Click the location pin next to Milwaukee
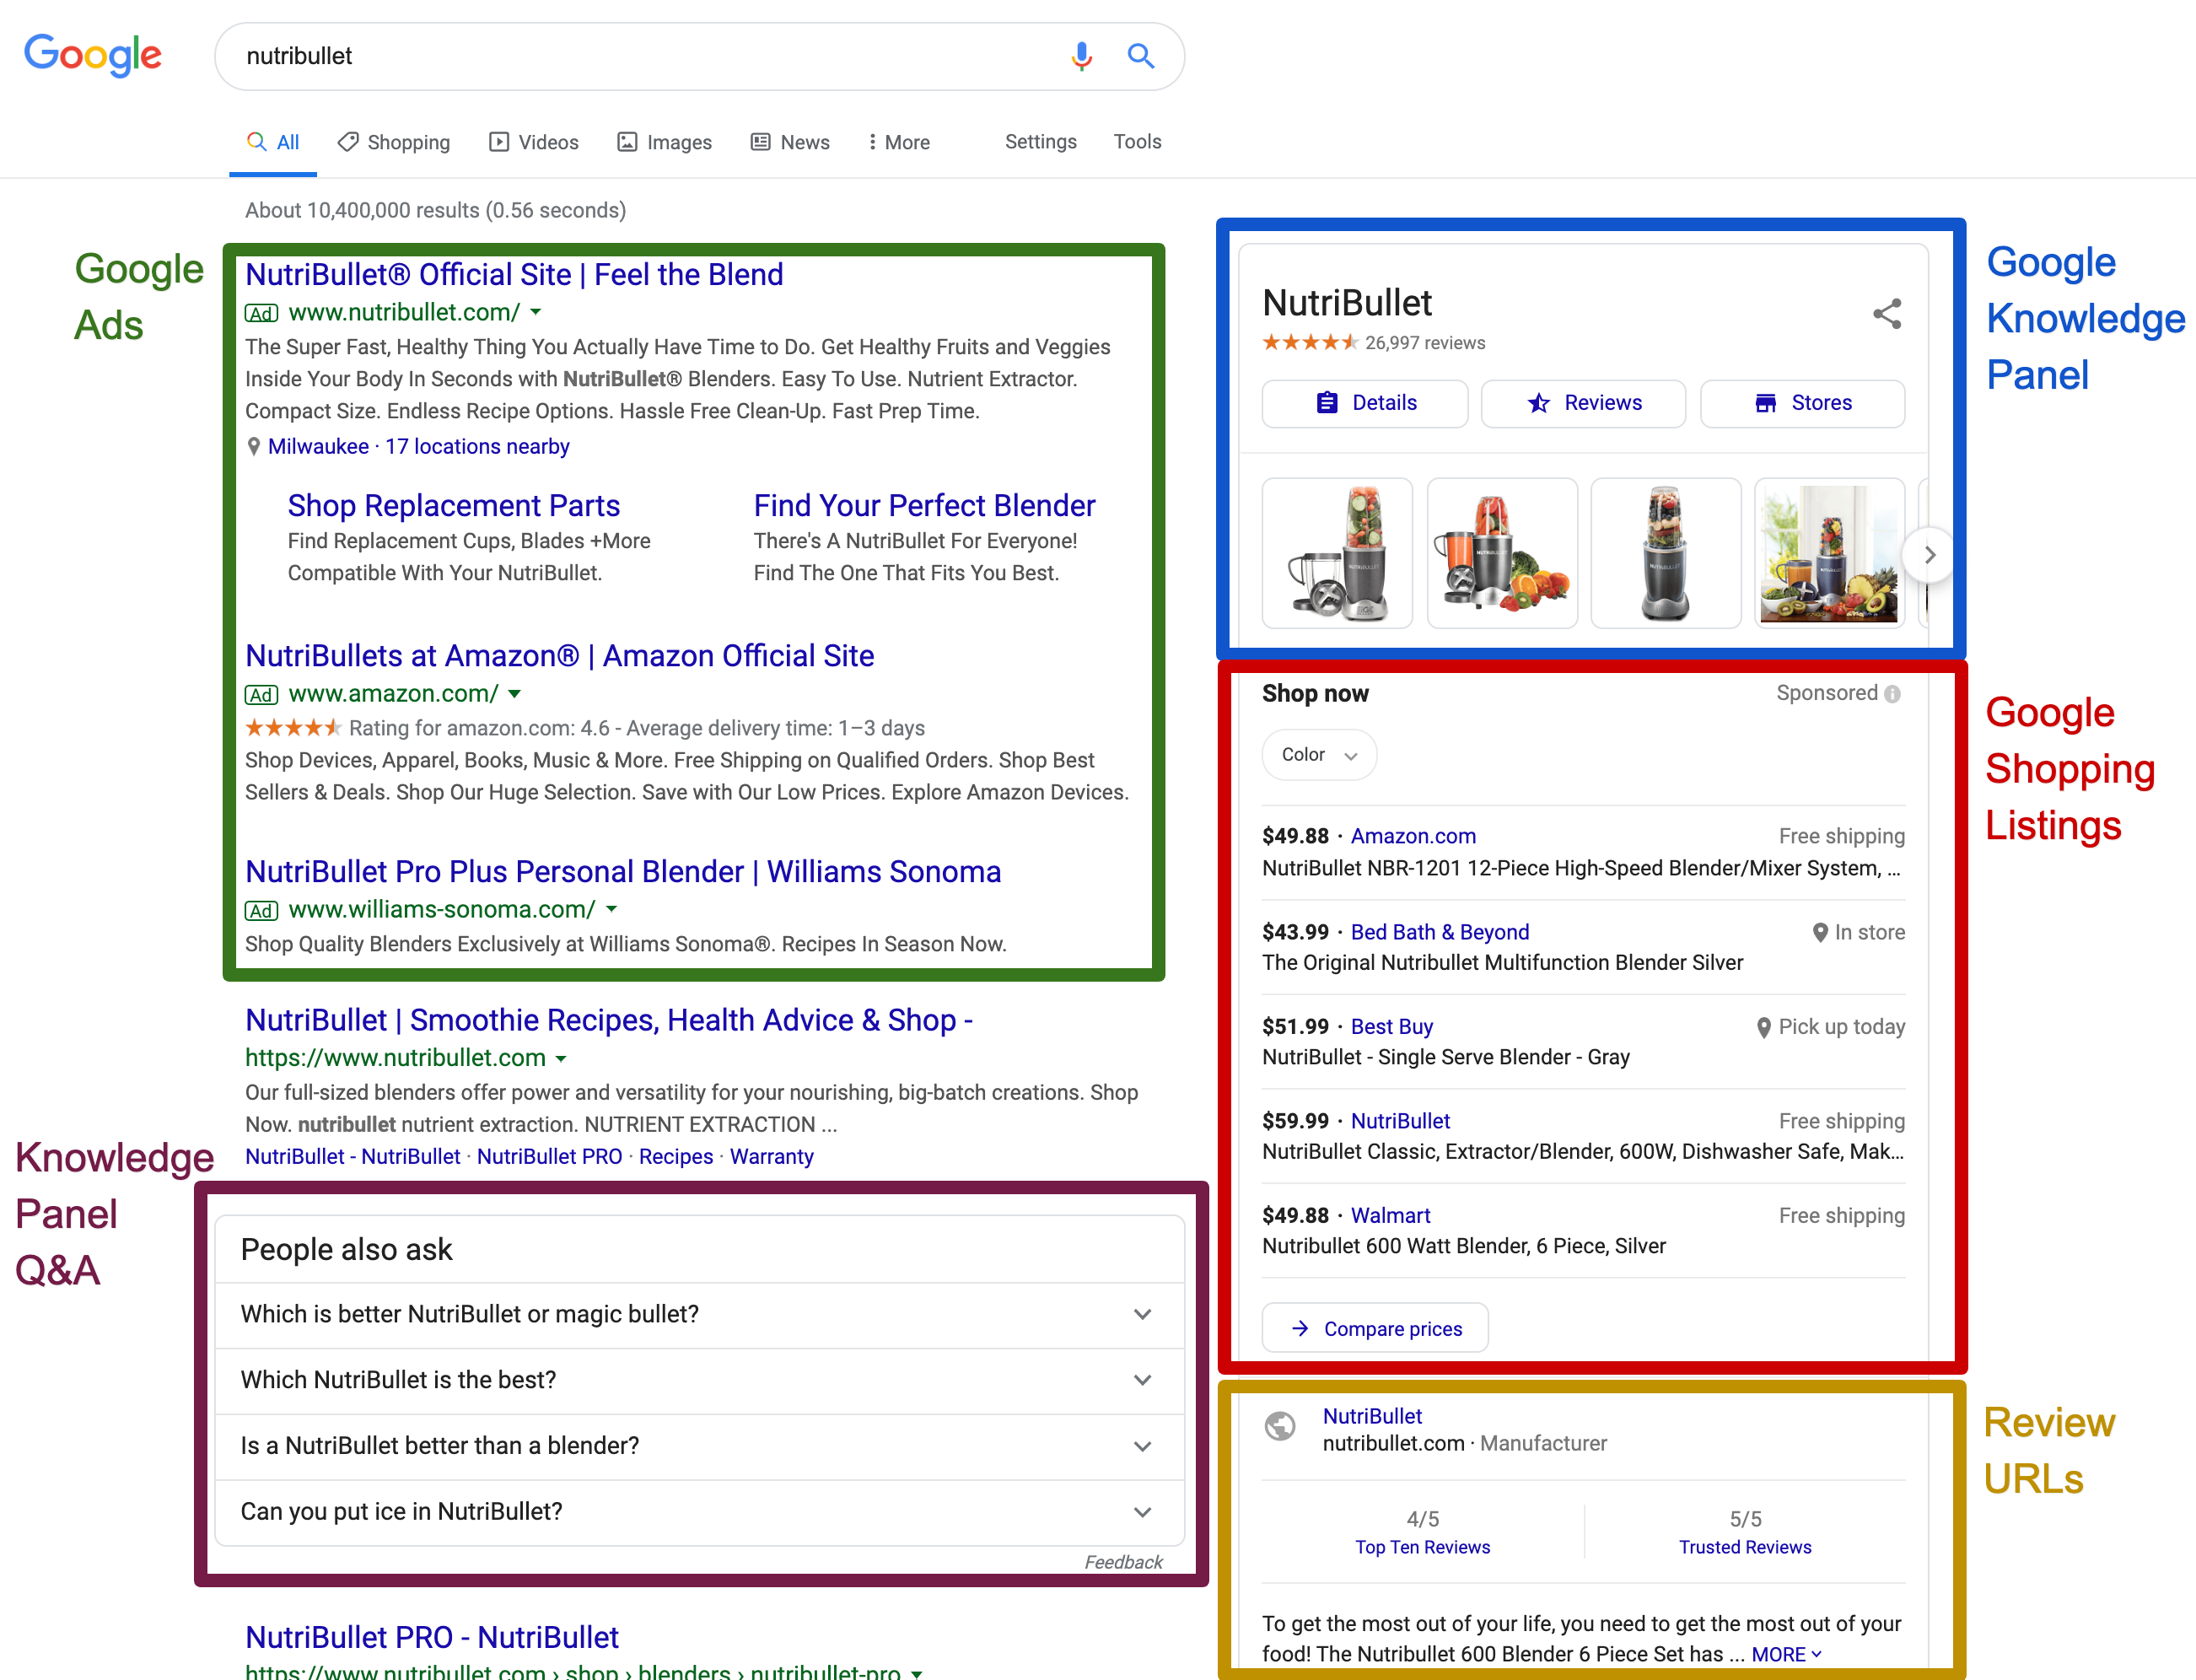Viewport: 2196px width, 1680px height. (254, 447)
